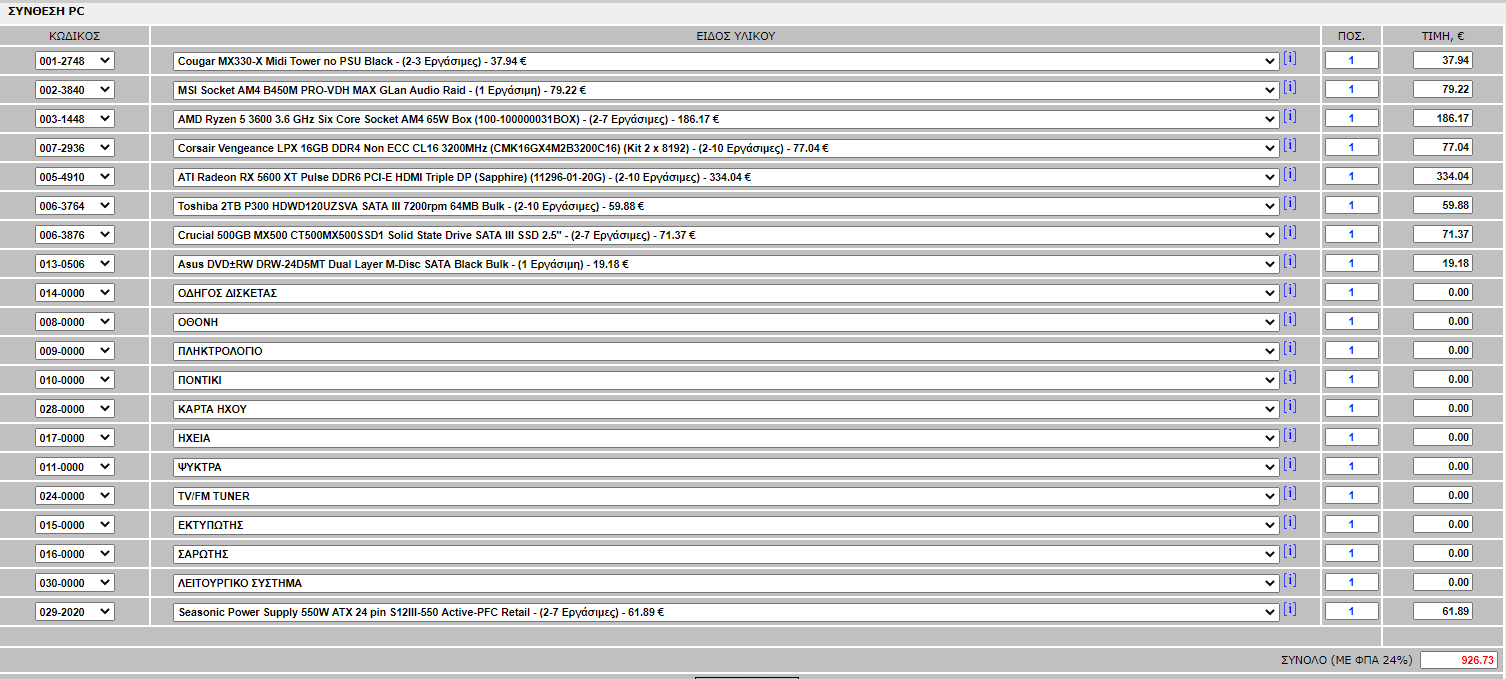
Task: Open info icon for ΠΛΗΚΤΡΟΛΟΓΙΟ row
Action: pos(1290,348)
